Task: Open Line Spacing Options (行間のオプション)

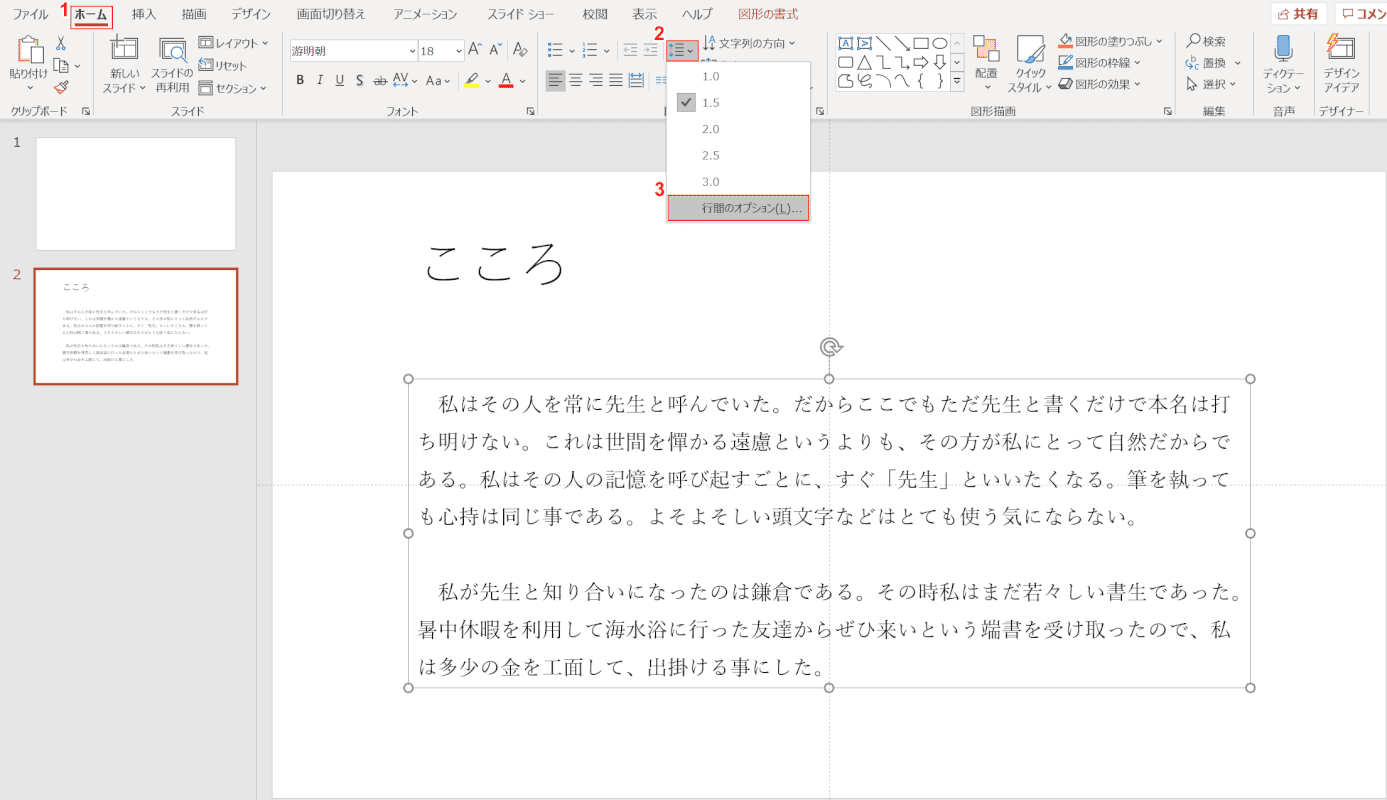Action: tap(738, 208)
